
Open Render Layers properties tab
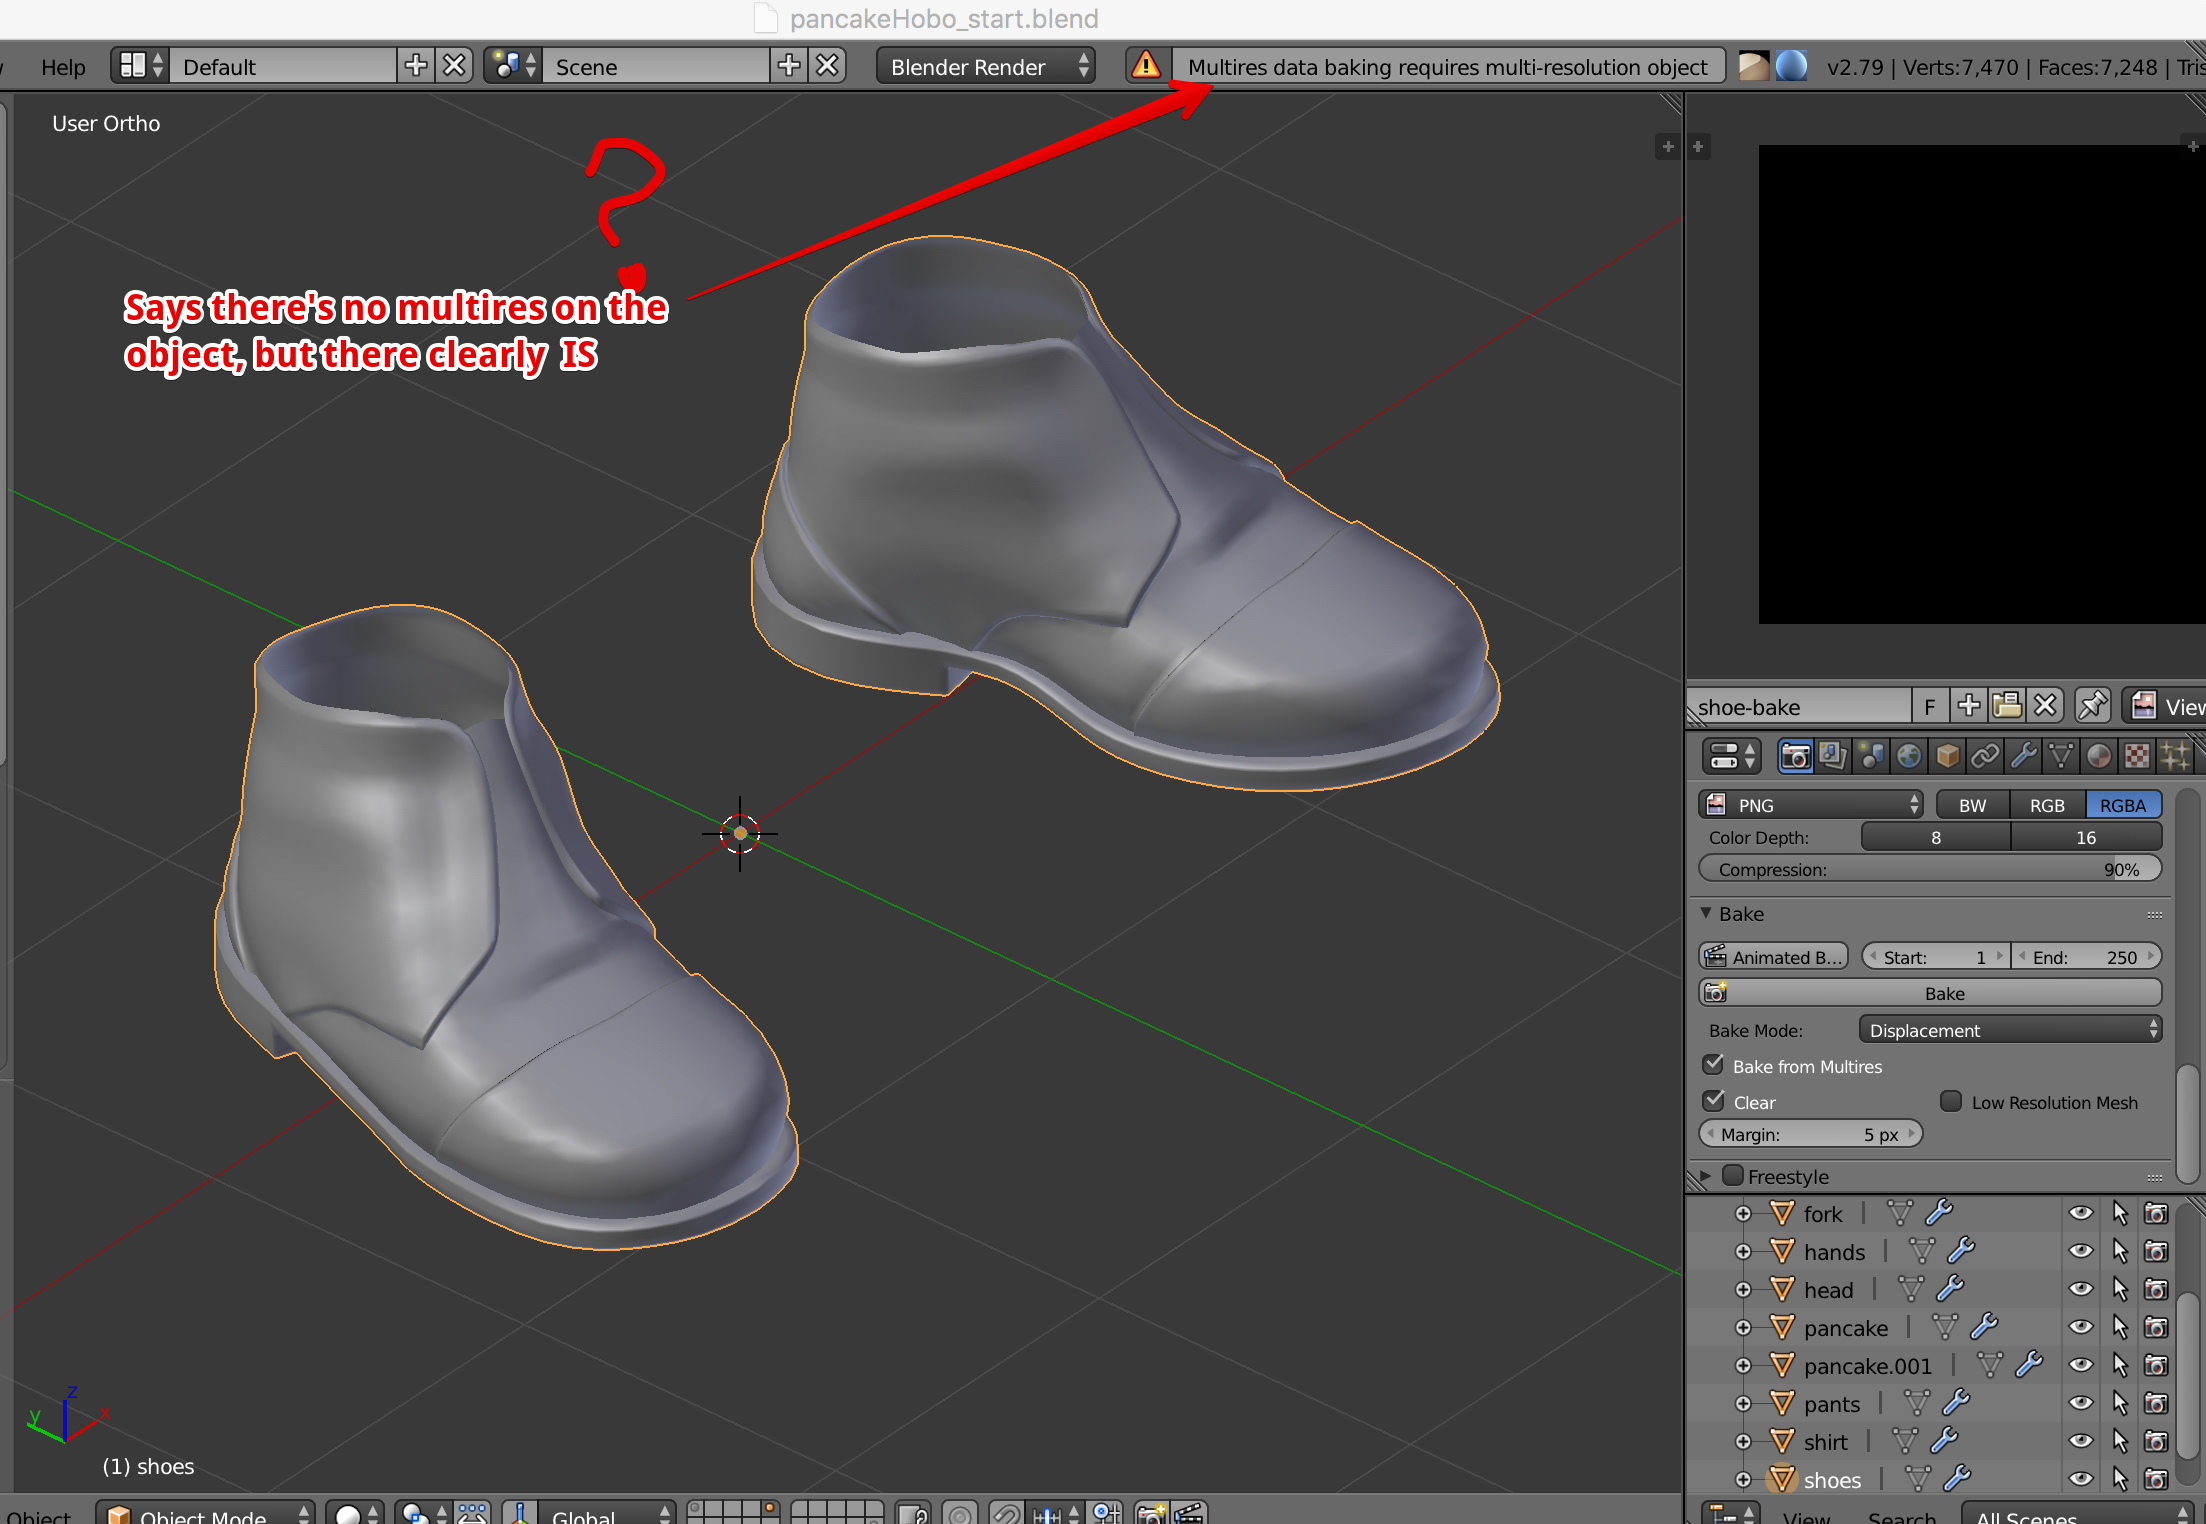tap(1833, 757)
